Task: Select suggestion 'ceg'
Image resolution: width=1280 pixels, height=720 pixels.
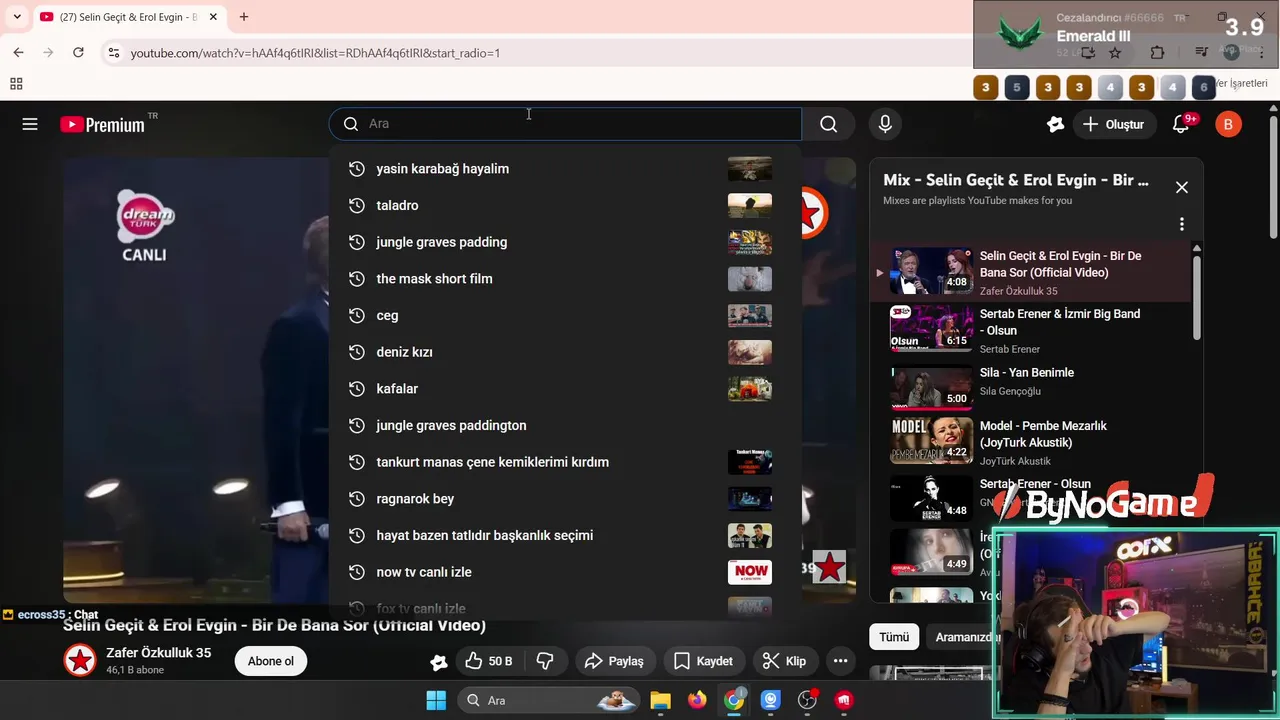Action: [x=565, y=315]
